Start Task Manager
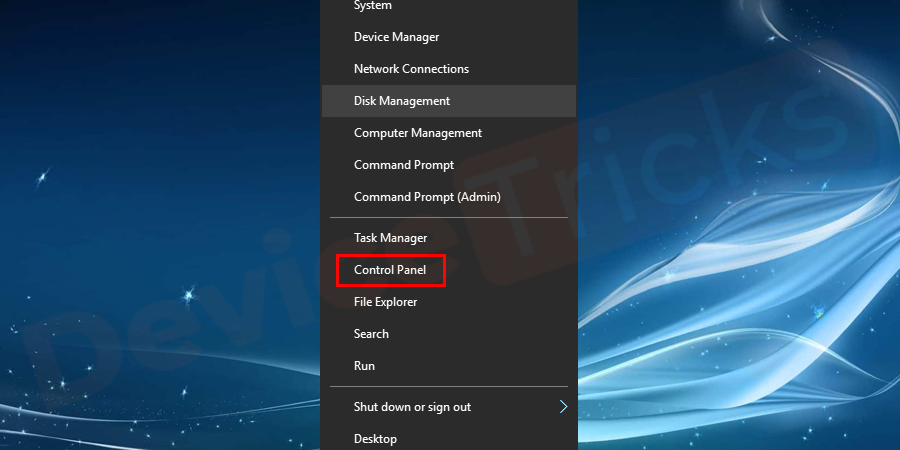Screen dimensions: 900x450 click(x=390, y=238)
